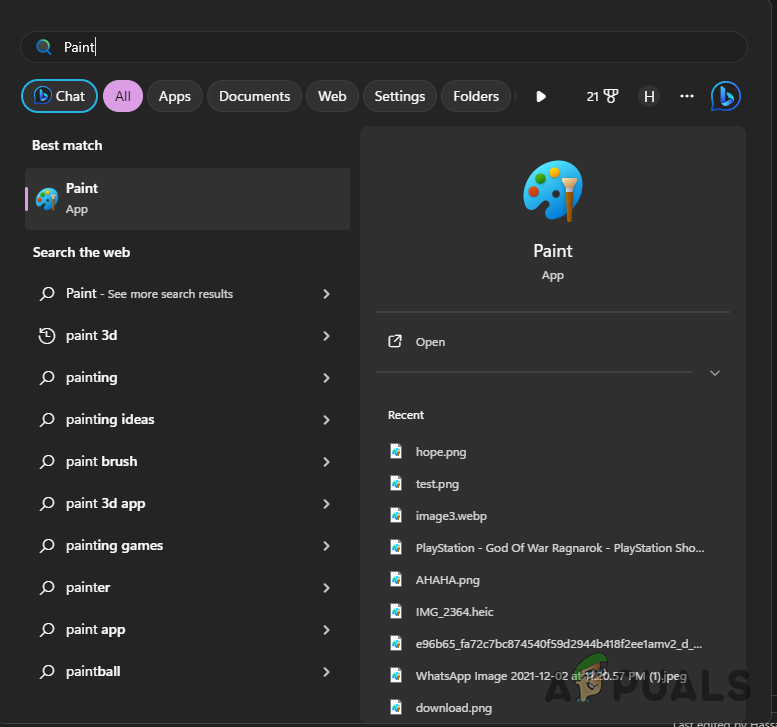Click the file icon next to image3.webp
This screenshot has width=777, height=727.
point(396,515)
